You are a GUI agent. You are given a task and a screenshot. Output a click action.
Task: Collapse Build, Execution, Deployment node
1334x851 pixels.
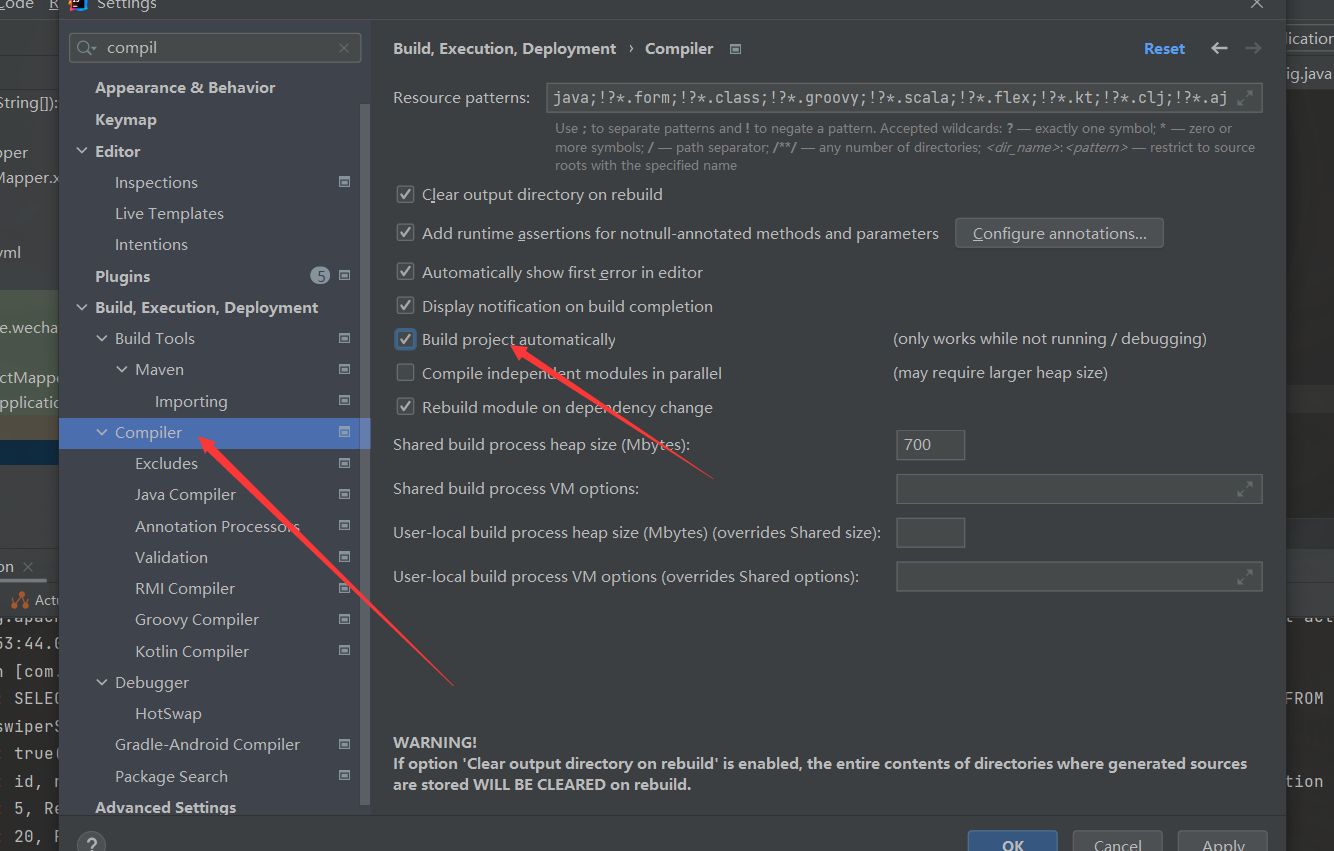point(82,307)
